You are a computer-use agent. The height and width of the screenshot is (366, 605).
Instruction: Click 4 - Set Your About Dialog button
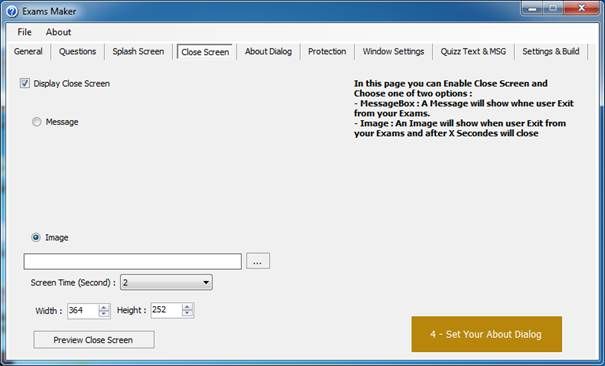click(x=487, y=334)
